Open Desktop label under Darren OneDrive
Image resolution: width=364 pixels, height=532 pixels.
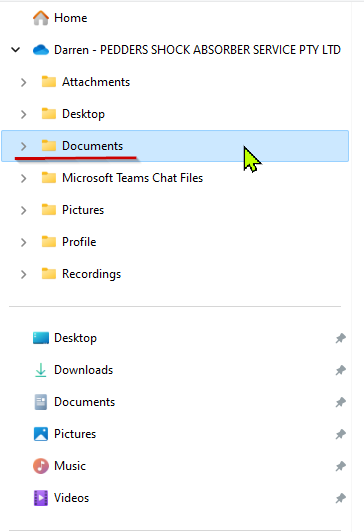click(83, 114)
